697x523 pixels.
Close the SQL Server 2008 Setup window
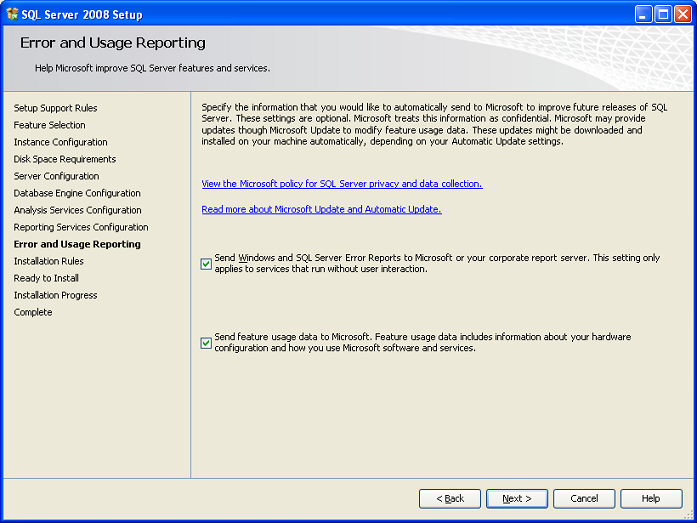683,14
